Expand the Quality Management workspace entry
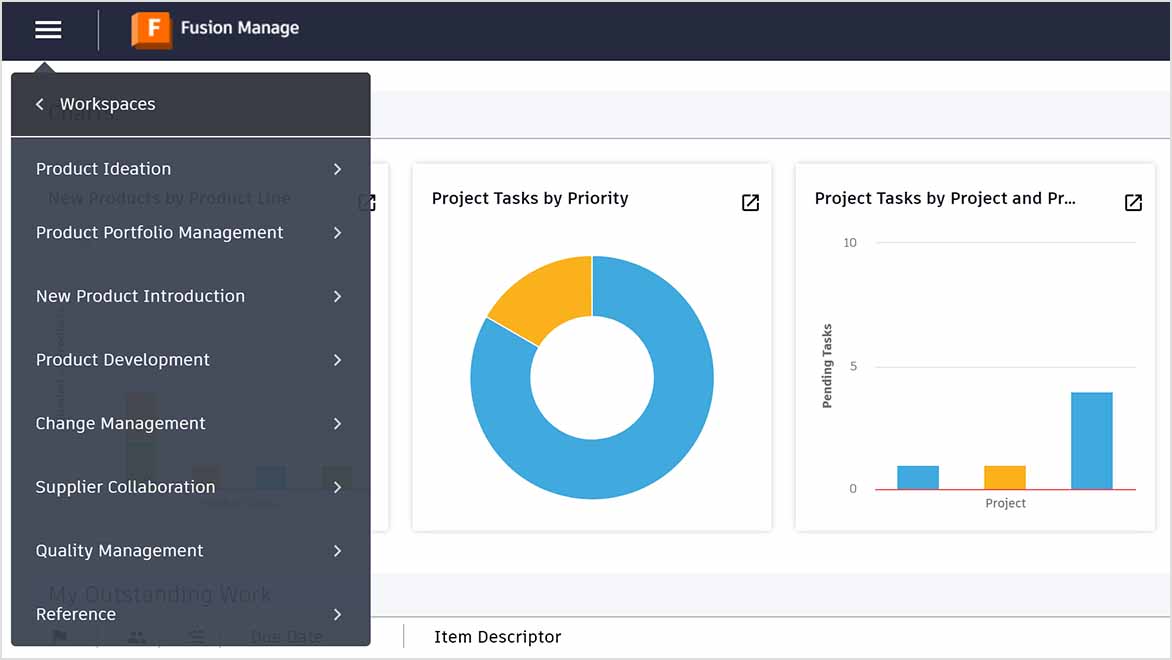 (x=337, y=551)
